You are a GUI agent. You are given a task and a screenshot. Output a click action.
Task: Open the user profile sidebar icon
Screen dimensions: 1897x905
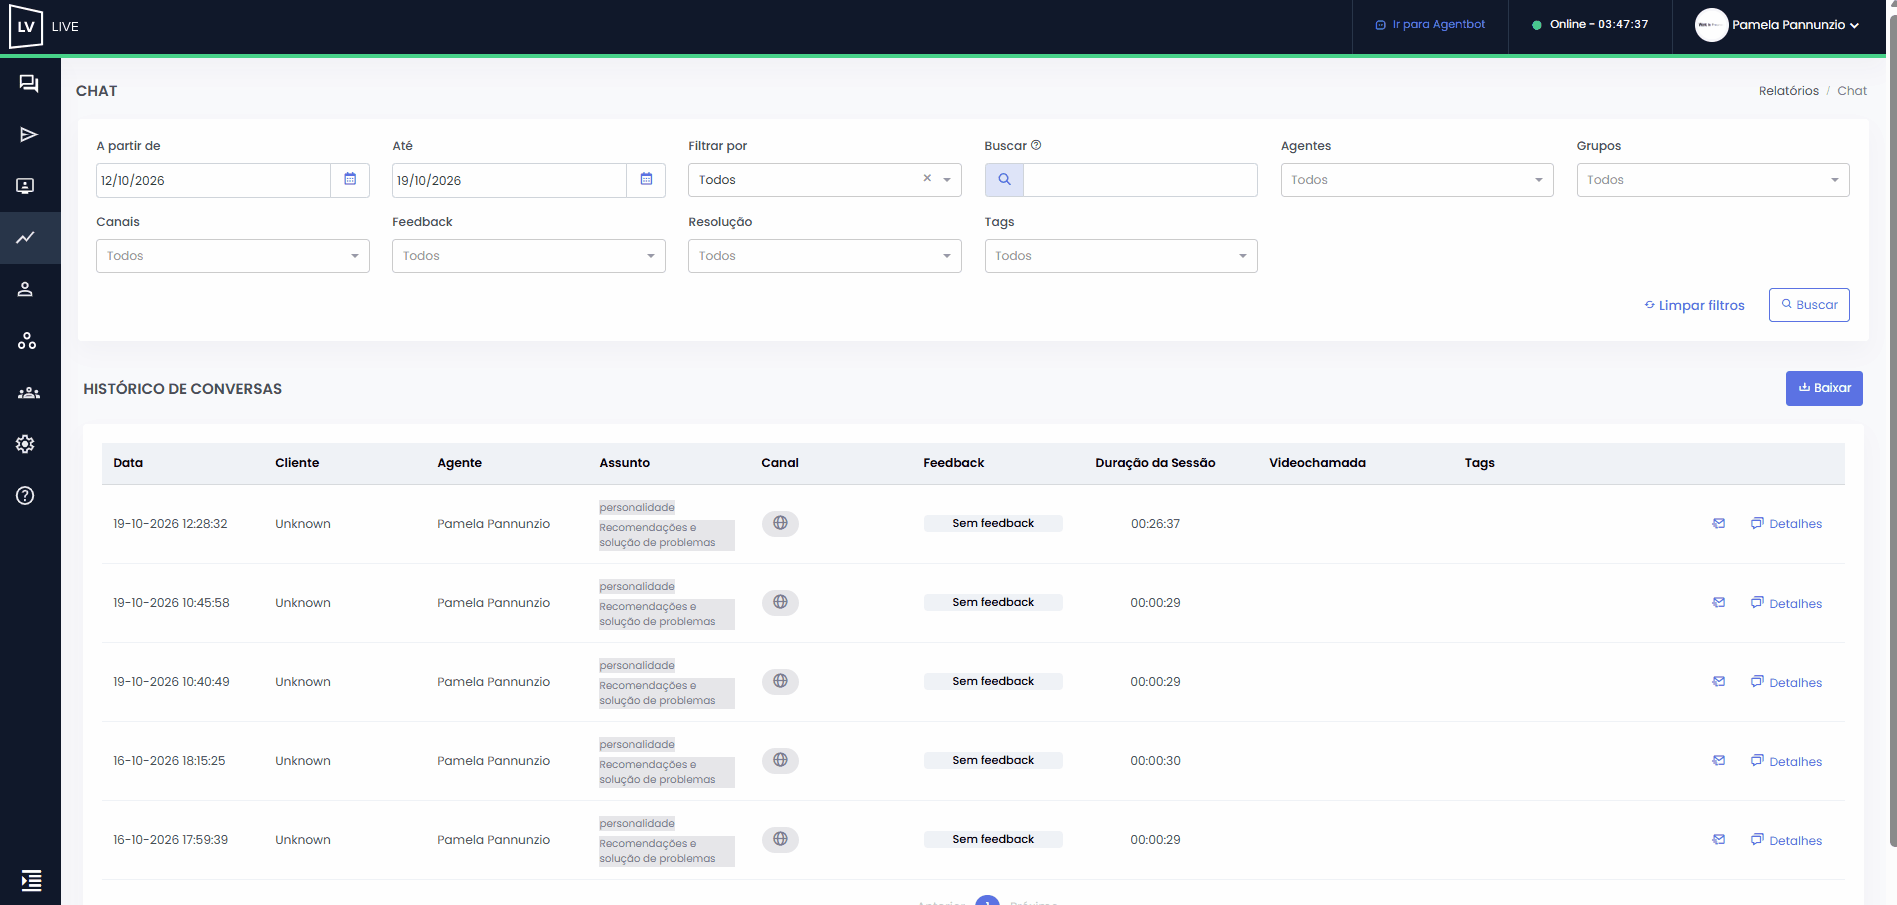(x=26, y=289)
